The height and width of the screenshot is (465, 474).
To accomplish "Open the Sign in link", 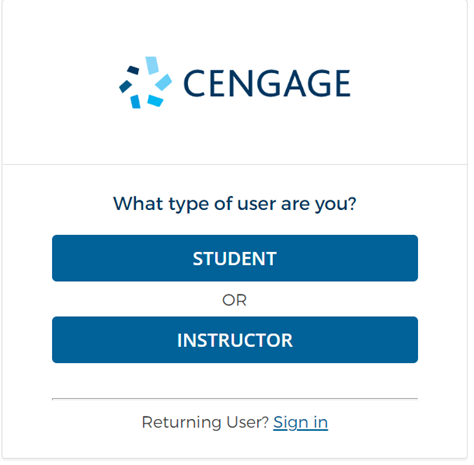I will (x=300, y=422).
